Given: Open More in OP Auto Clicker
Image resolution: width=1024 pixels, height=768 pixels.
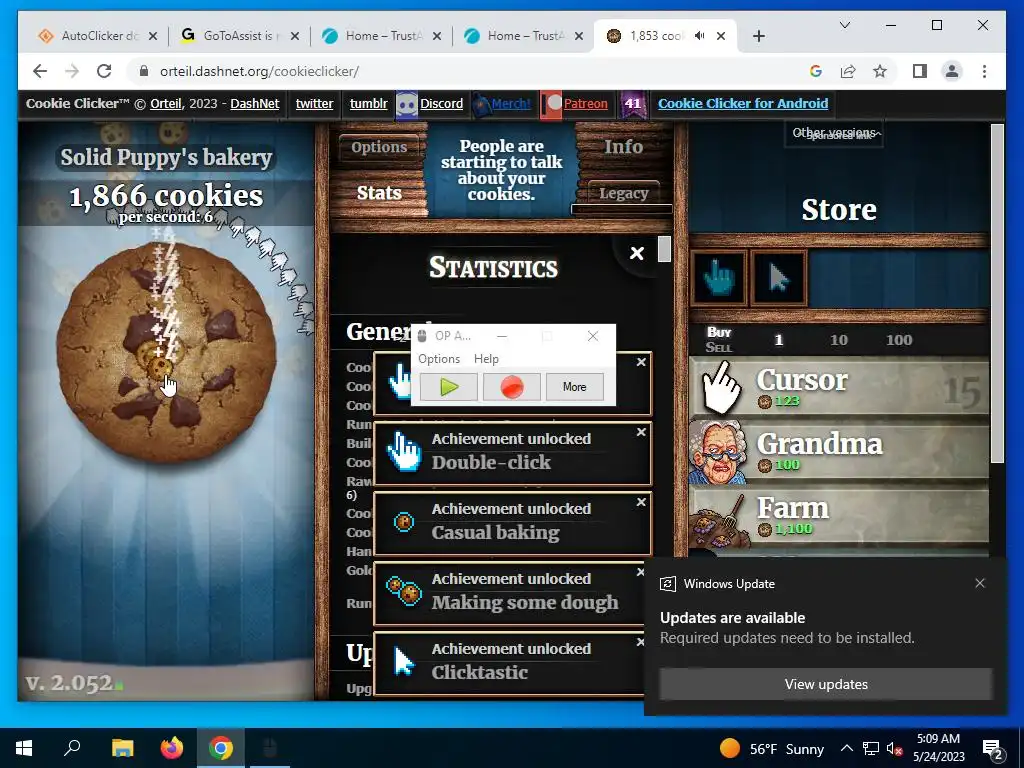Looking at the screenshot, I should (x=574, y=387).
